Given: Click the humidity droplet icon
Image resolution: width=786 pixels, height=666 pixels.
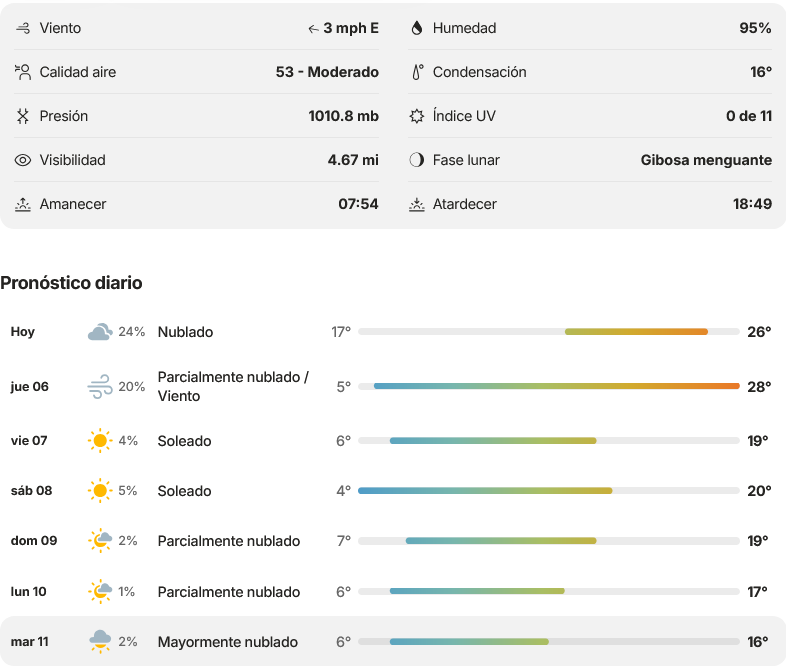Looking at the screenshot, I should (417, 28).
